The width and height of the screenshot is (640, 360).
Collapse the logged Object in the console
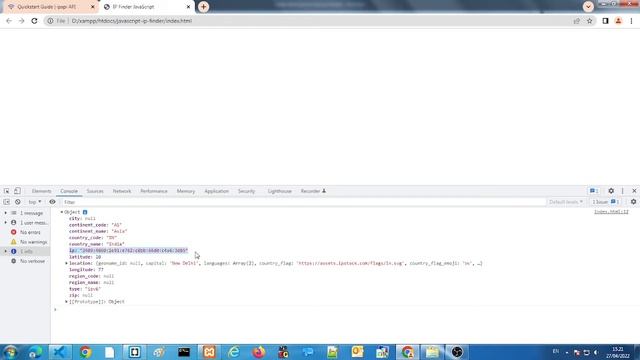[62, 212]
